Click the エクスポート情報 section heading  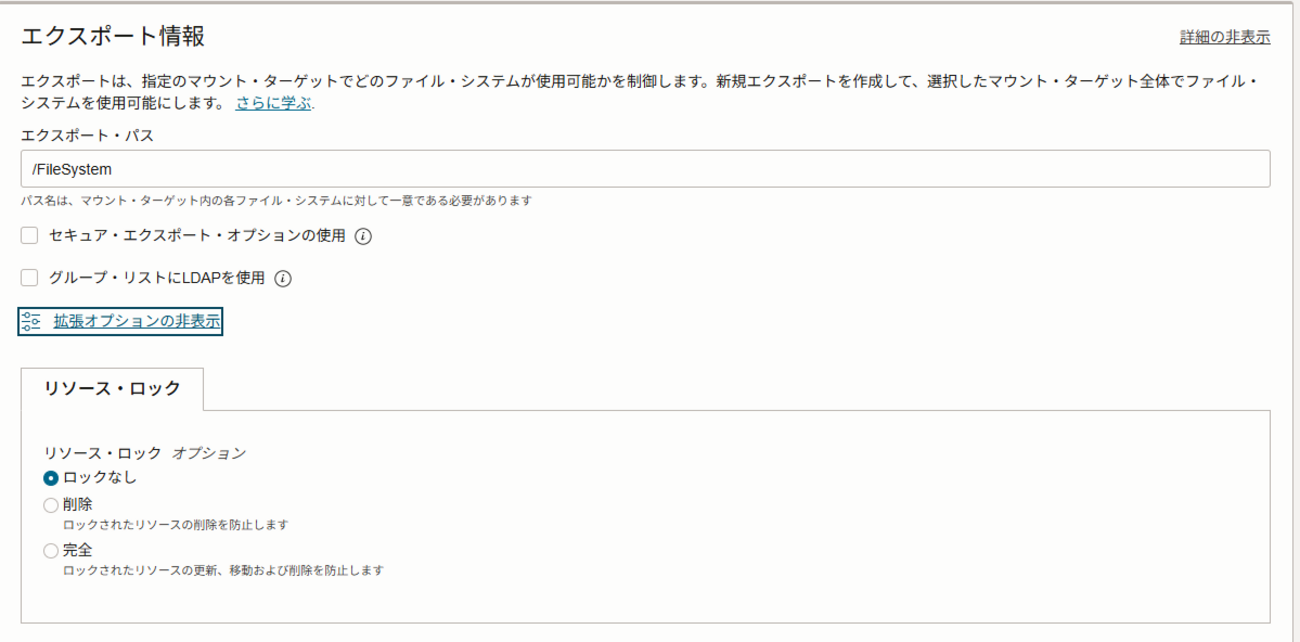click(113, 37)
